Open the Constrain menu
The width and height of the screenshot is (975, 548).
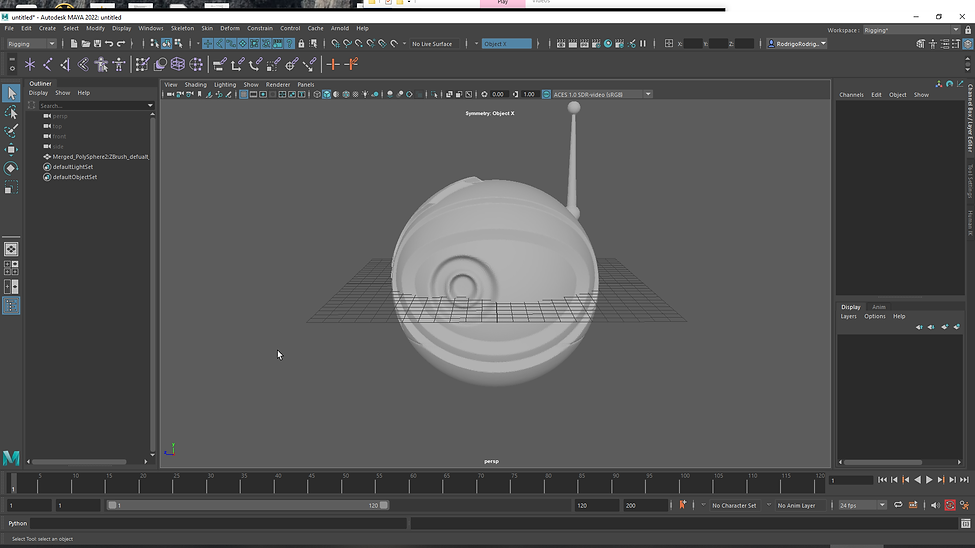(x=260, y=28)
